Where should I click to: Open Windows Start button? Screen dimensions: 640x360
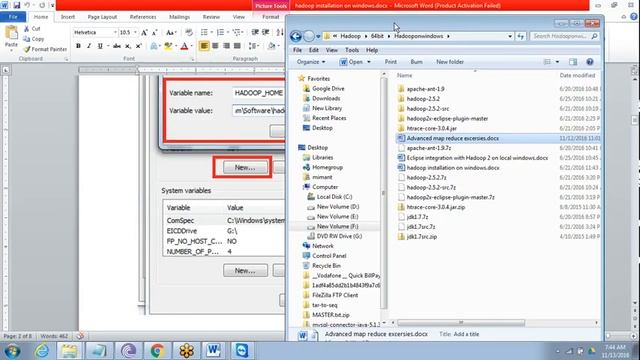(x=12, y=351)
